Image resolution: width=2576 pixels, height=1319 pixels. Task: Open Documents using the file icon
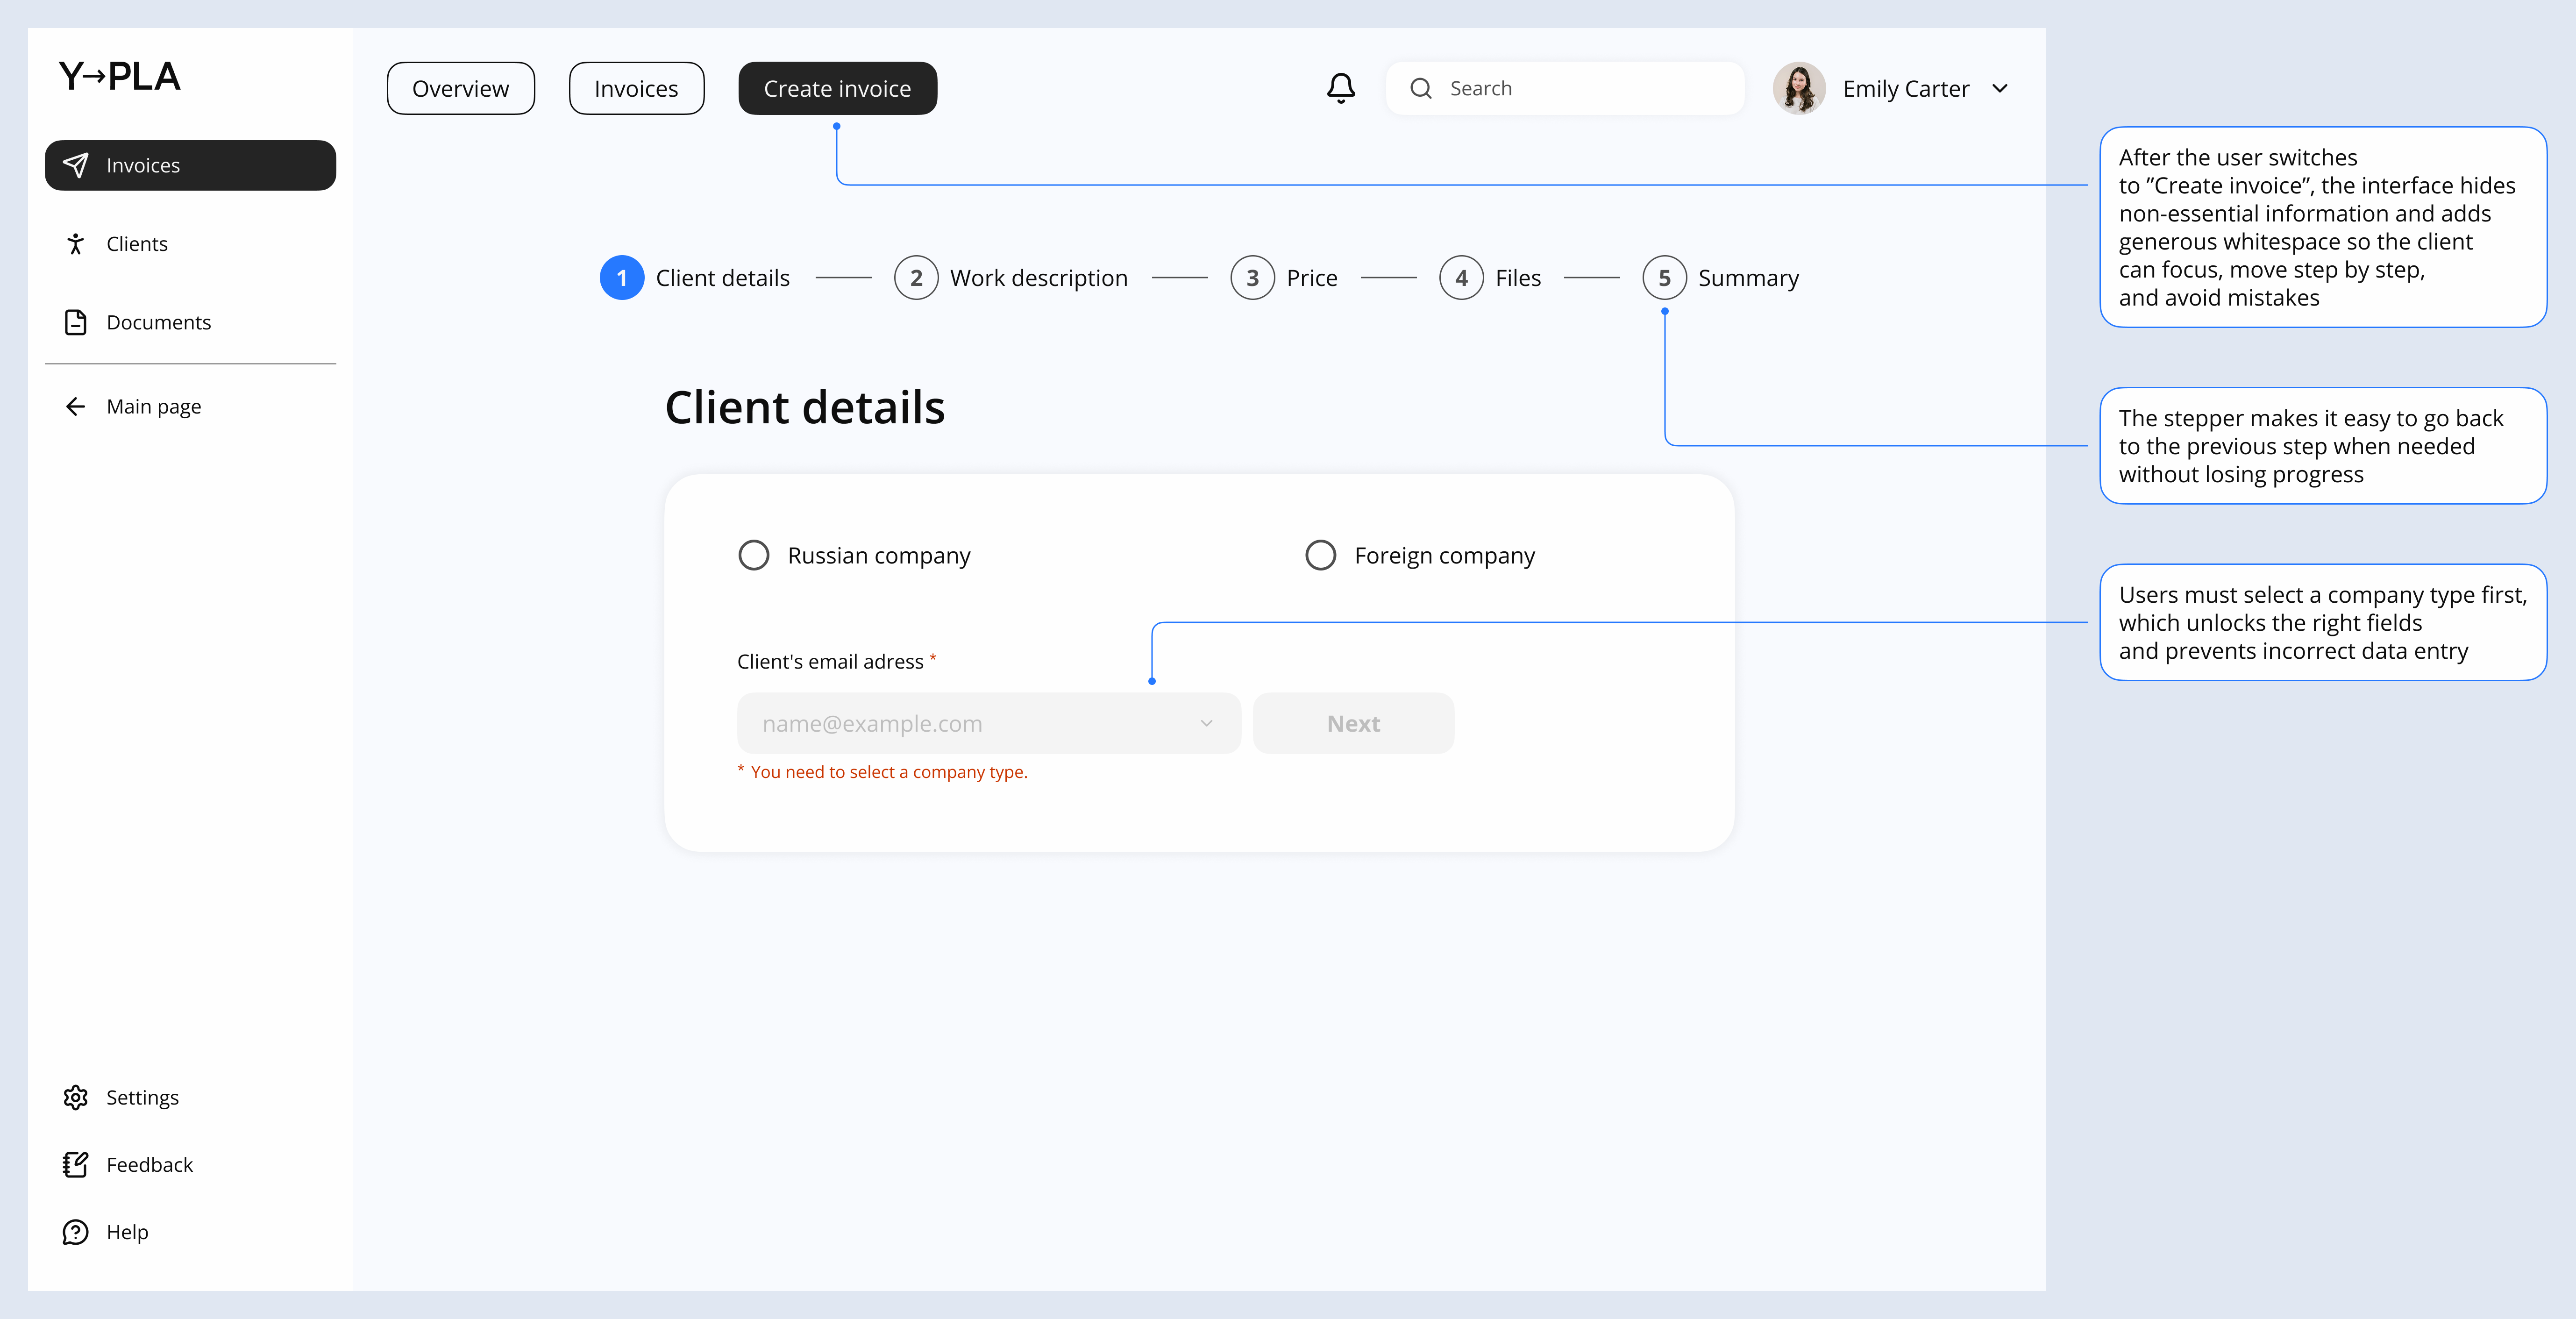(x=77, y=322)
